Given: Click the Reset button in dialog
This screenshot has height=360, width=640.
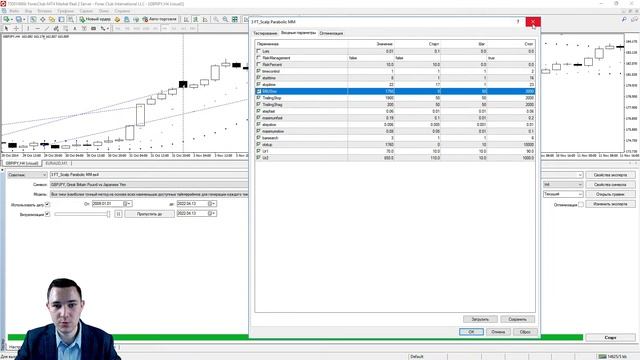Looking at the screenshot, I should tap(525, 332).
